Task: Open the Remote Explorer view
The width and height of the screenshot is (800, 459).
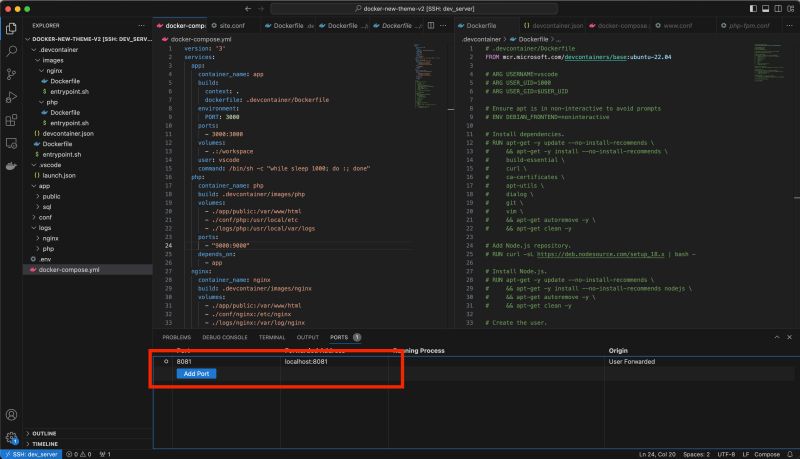Action: [x=11, y=143]
